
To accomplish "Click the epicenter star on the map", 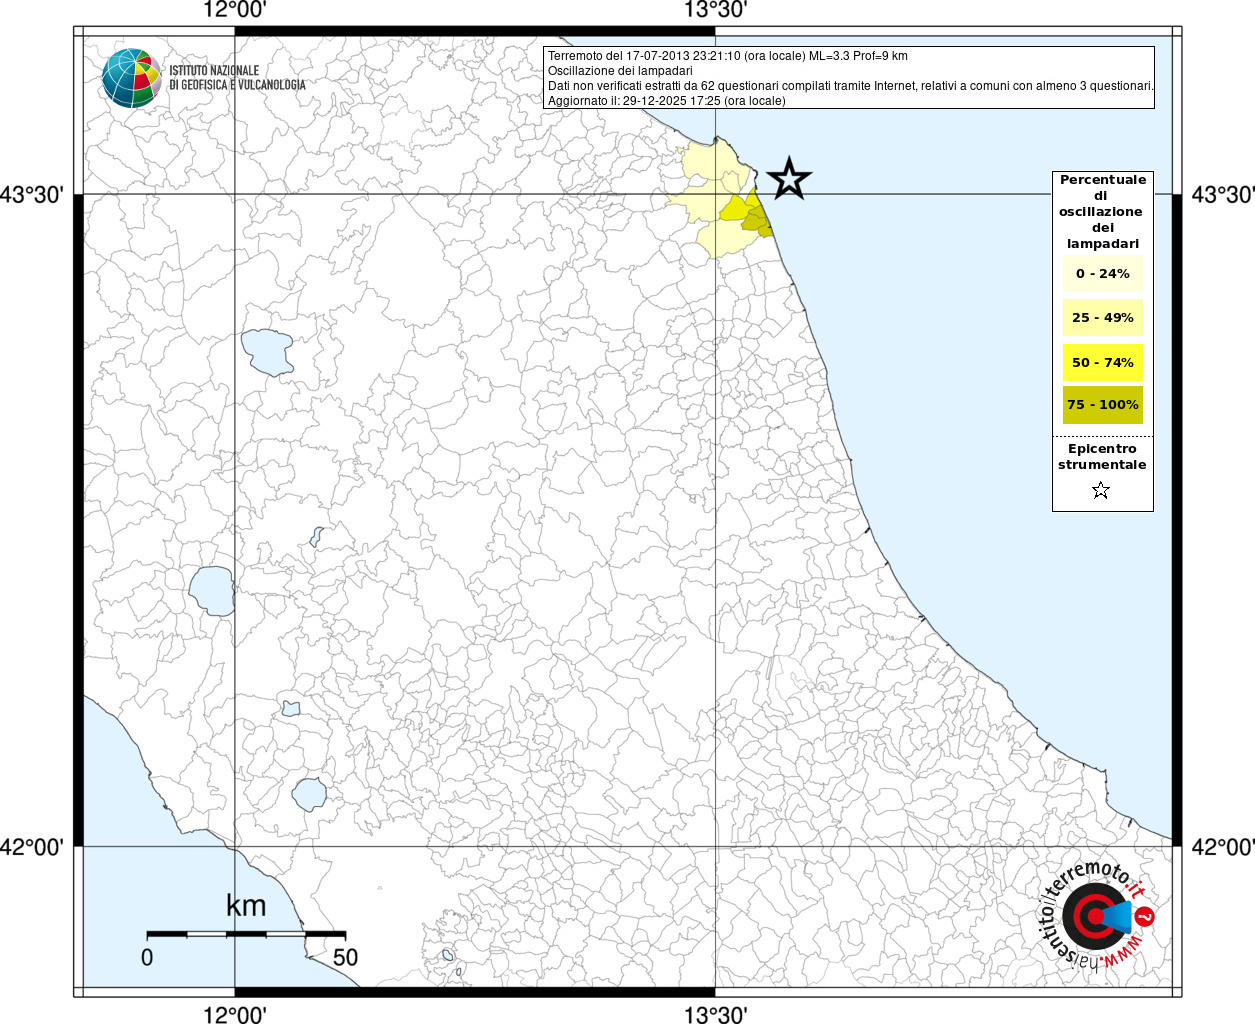I will click(789, 179).
